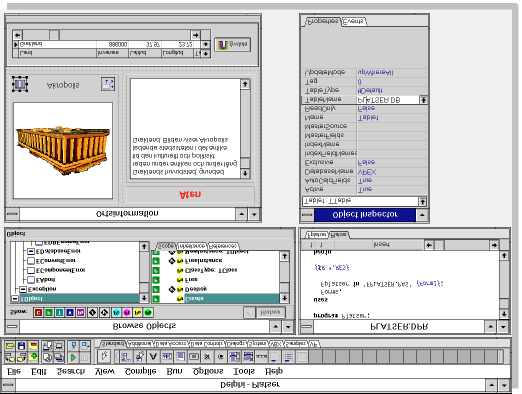Click the History button in Browse Objects
The height and width of the screenshot is (394, 522).
tap(270, 312)
